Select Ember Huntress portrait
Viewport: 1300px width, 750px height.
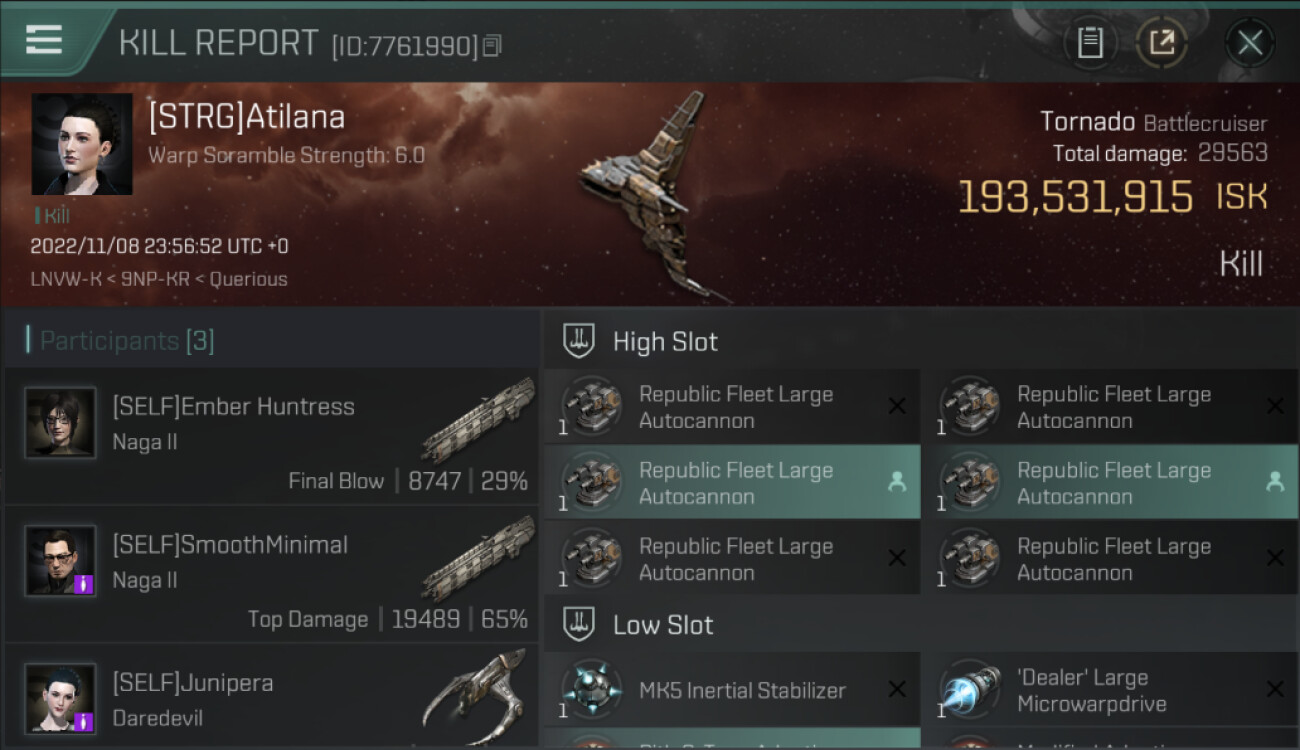pos(61,423)
